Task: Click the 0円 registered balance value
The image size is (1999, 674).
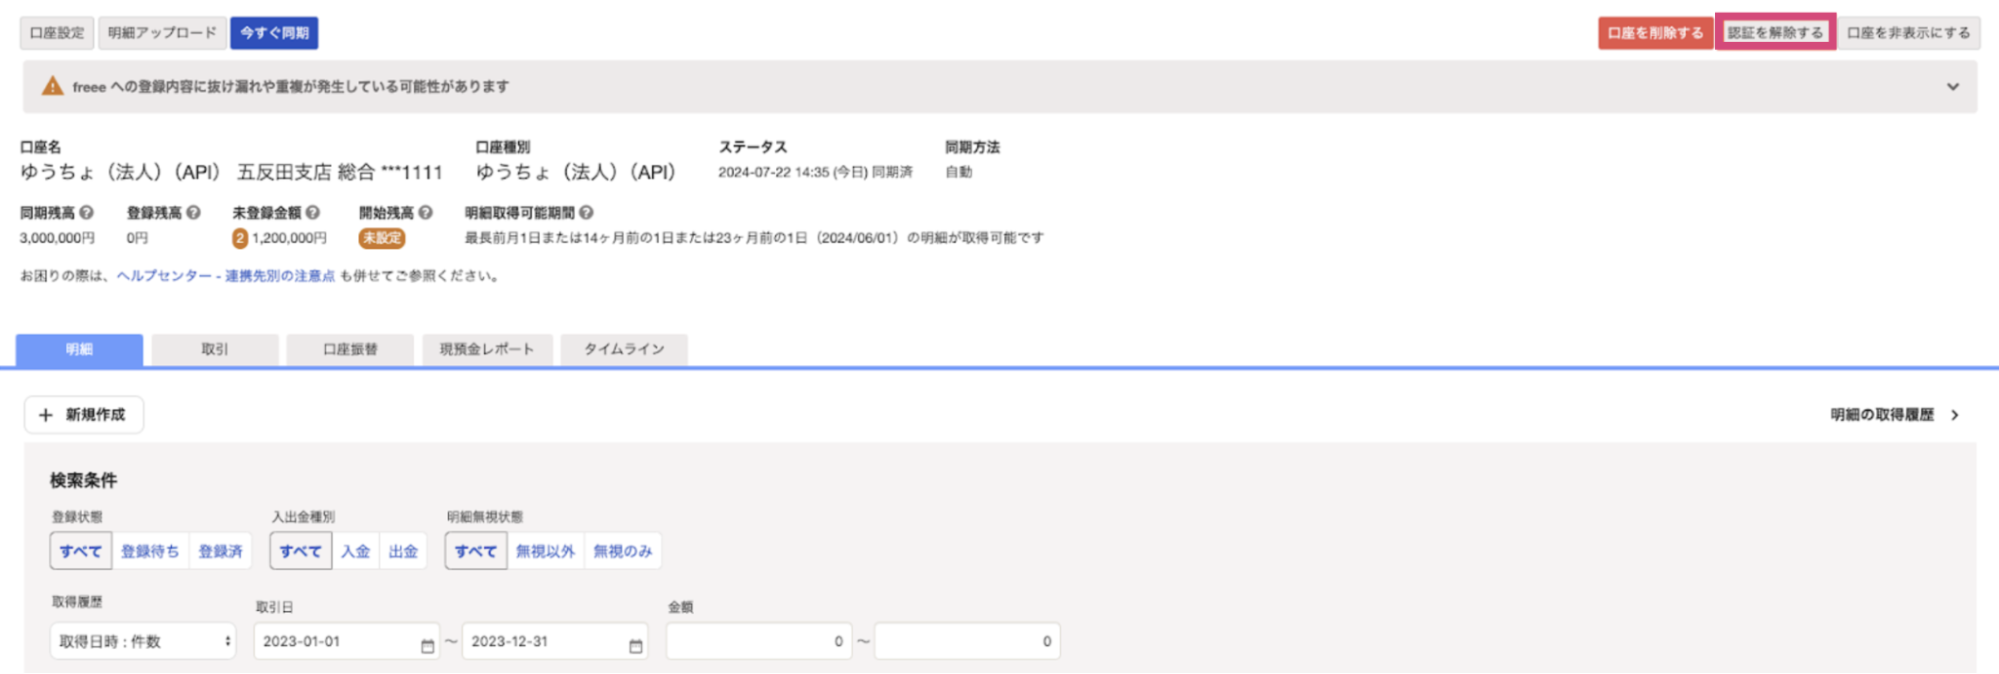Action: coord(137,238)
